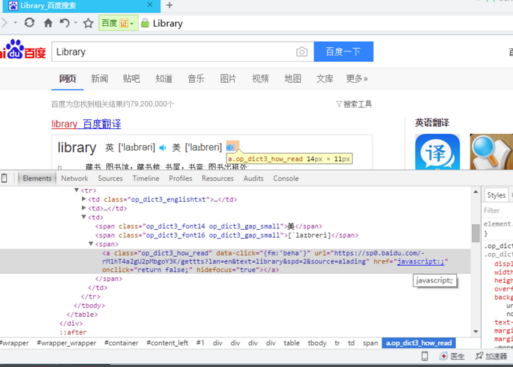Expand the collapsed <td>…</td> node
This screenshot has height=367, width=513.
pos(84,208)
